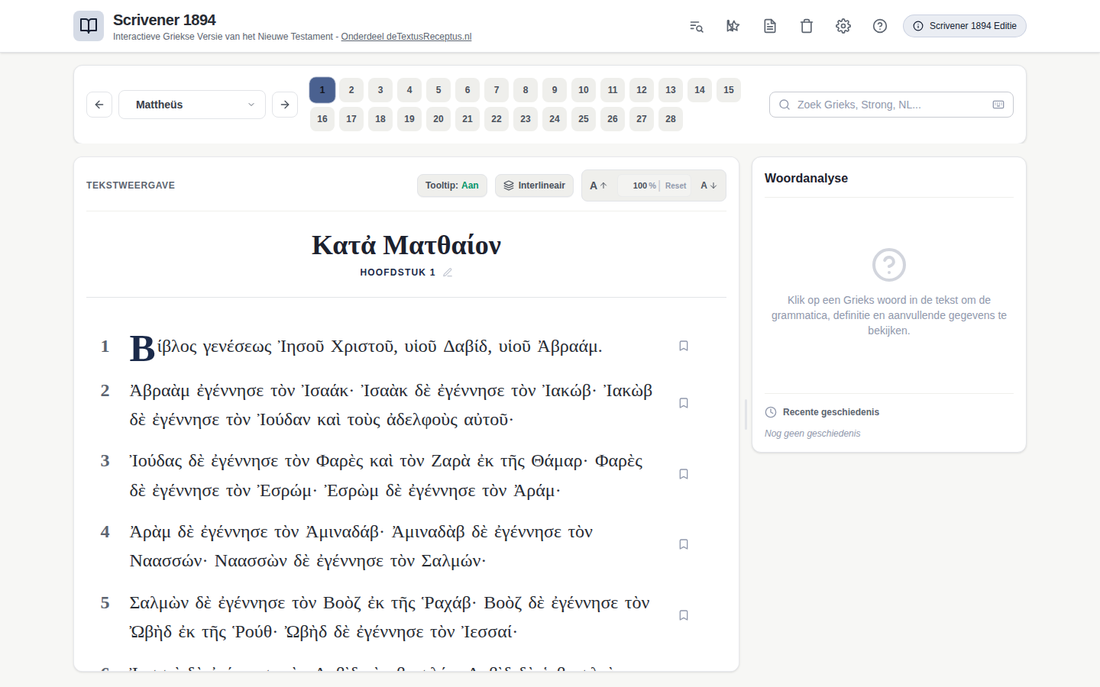
Task: Go to previous book with left arrow
Action: (x=99, y=105)
